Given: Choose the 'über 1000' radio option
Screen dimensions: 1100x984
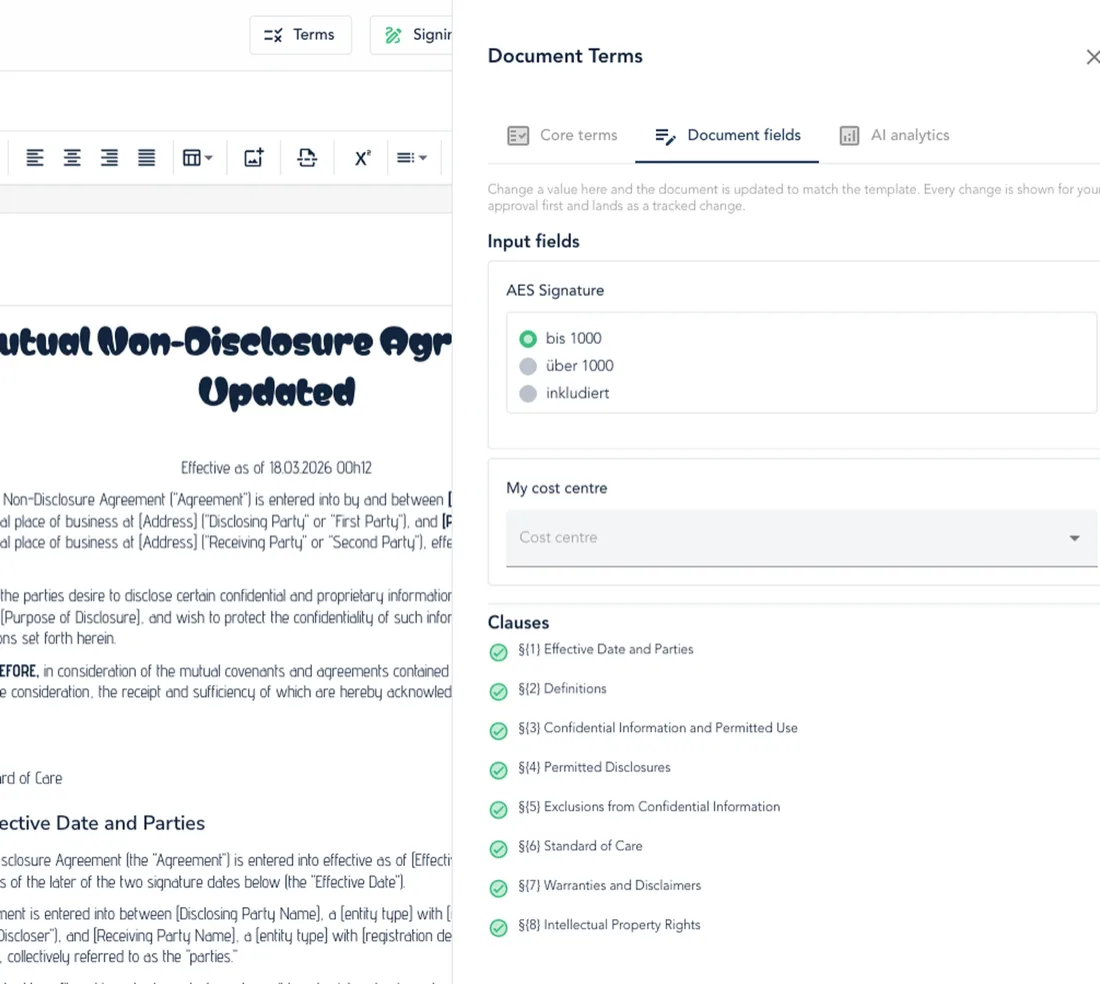Looking at the screenshot, I should point(528,366).
